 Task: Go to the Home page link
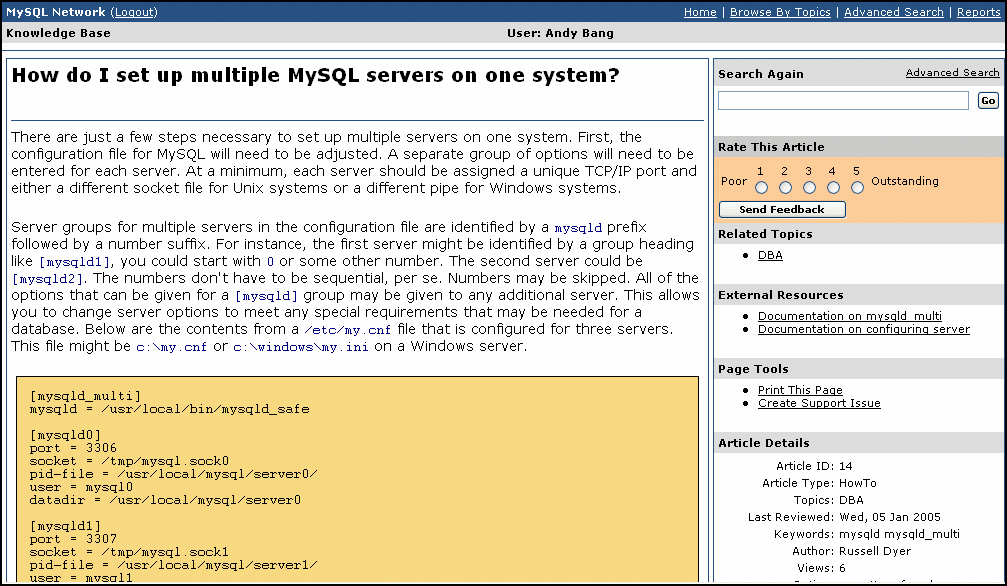(700, 12)
